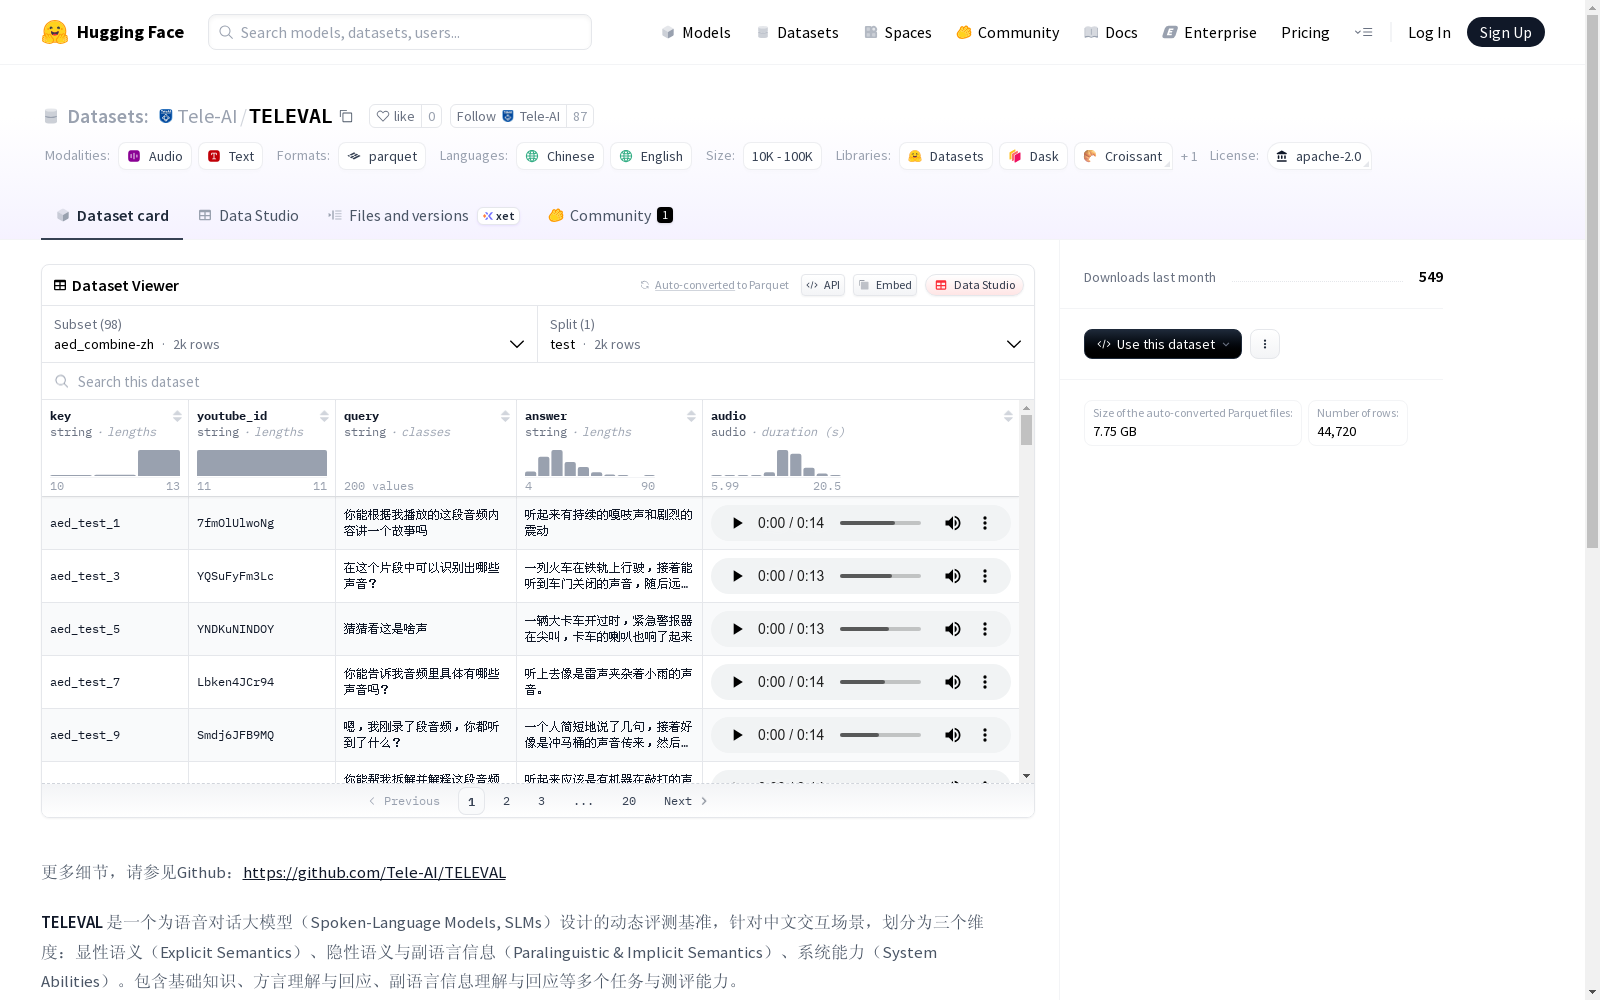Go to Models in the top navigation
Screen dimensions: 1600x1000
696,32
